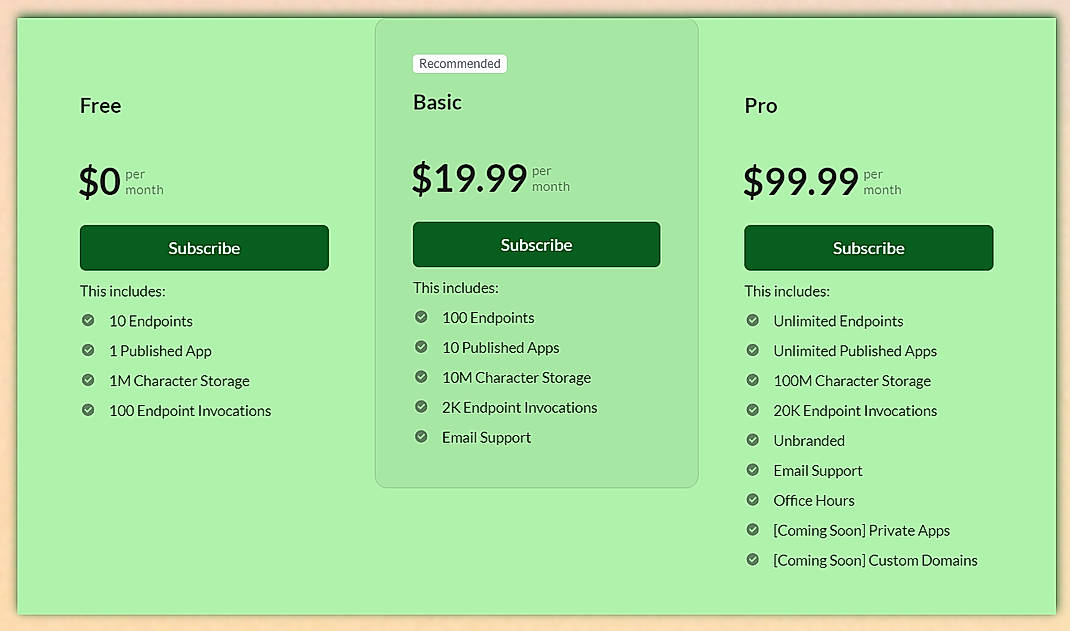Click the checkmark beside Unlimited Endpoints

point(752,321)
